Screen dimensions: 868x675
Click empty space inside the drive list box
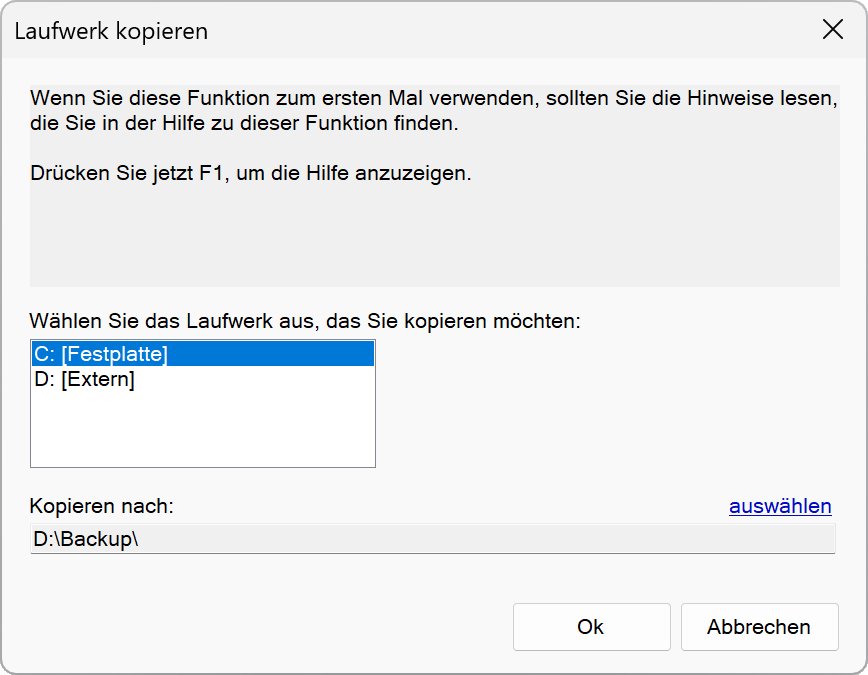tap(200, 430)
